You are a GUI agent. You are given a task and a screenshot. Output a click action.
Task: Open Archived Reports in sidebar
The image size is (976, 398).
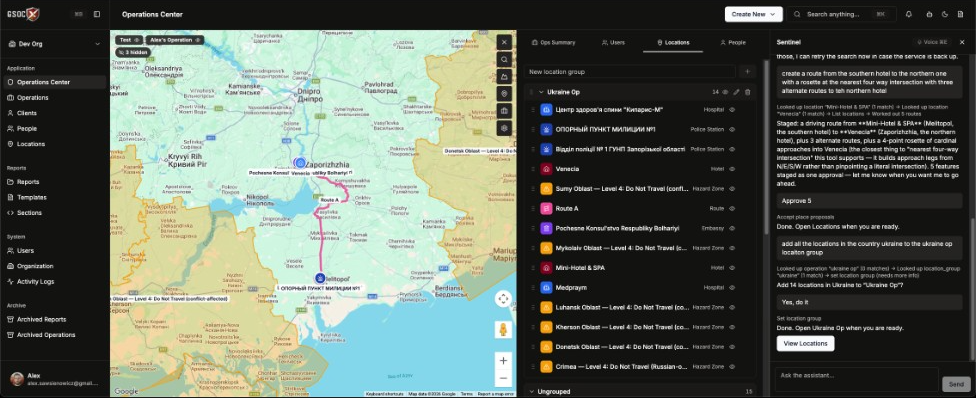54,320
